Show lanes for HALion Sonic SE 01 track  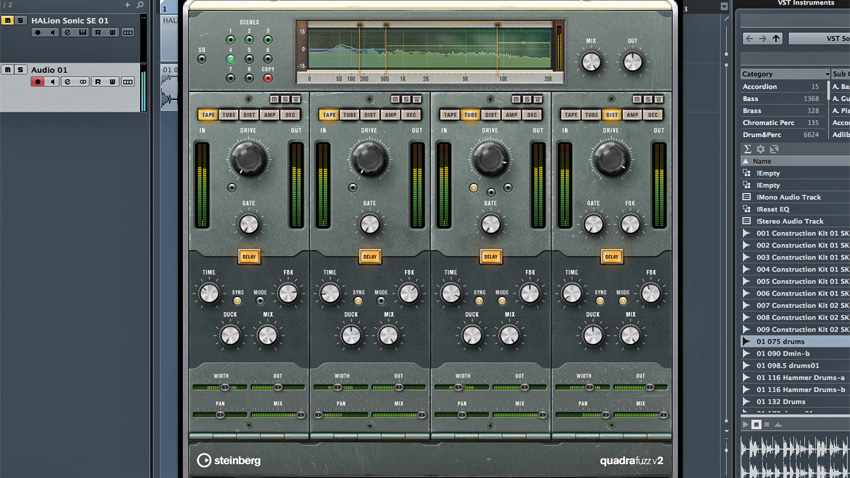128,33
